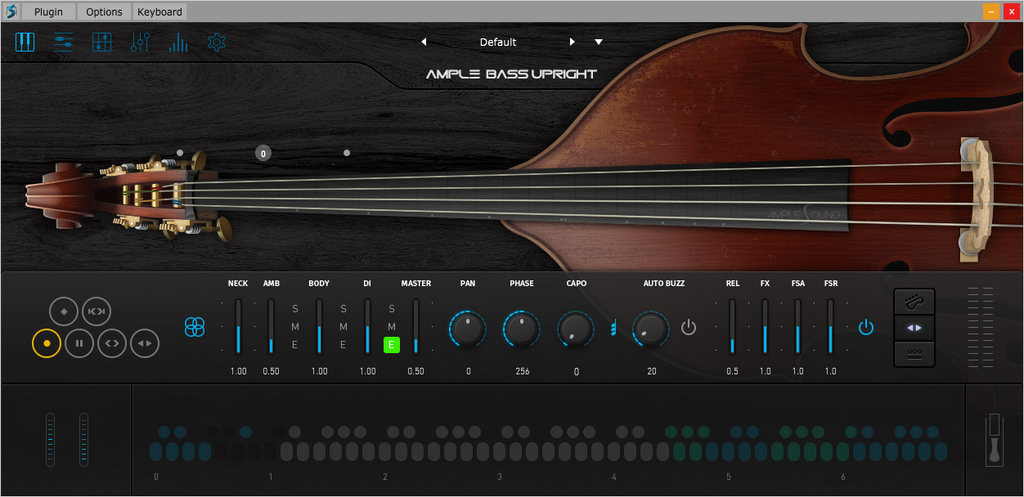Click the DI volume slider
Image resolution: width=1024 pixels, height=497 pixels.
(368, 327)
